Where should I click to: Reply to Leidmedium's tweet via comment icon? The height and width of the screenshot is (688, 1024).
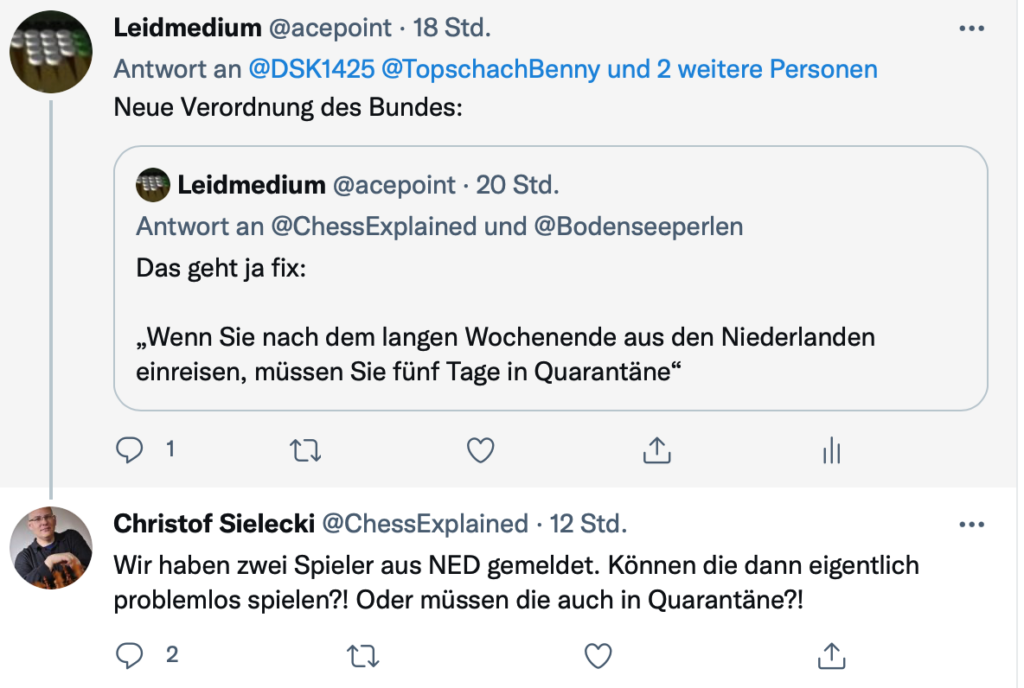129,450
